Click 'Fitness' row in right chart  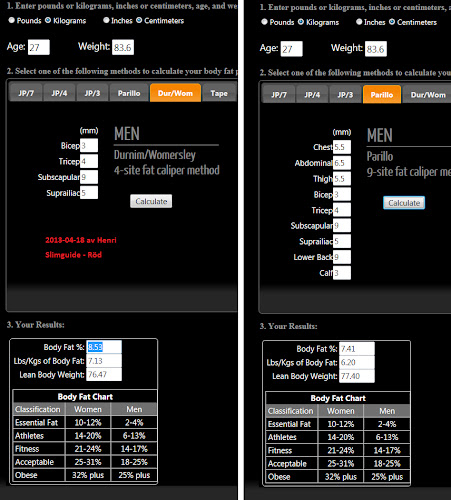(x=338, y=450)
